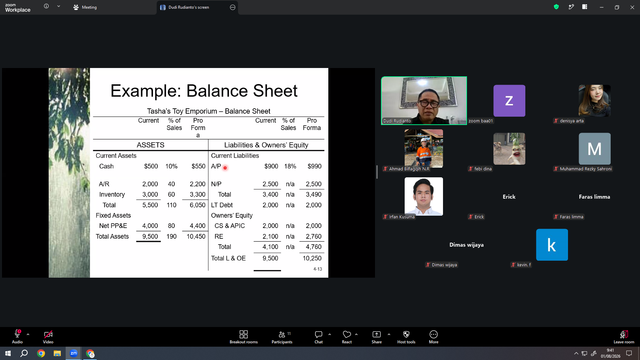The height and width of the screenshot is (360, 640).
Task: Select kevin's blue K avatar
Action: (x=552, y=245)
